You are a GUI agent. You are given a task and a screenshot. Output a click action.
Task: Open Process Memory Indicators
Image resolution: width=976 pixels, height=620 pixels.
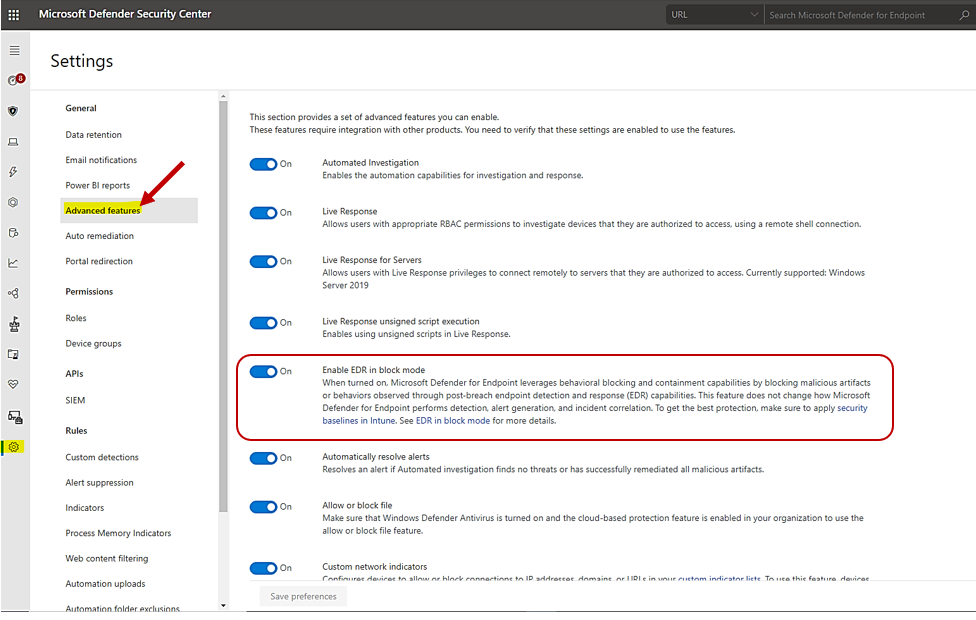118,533
